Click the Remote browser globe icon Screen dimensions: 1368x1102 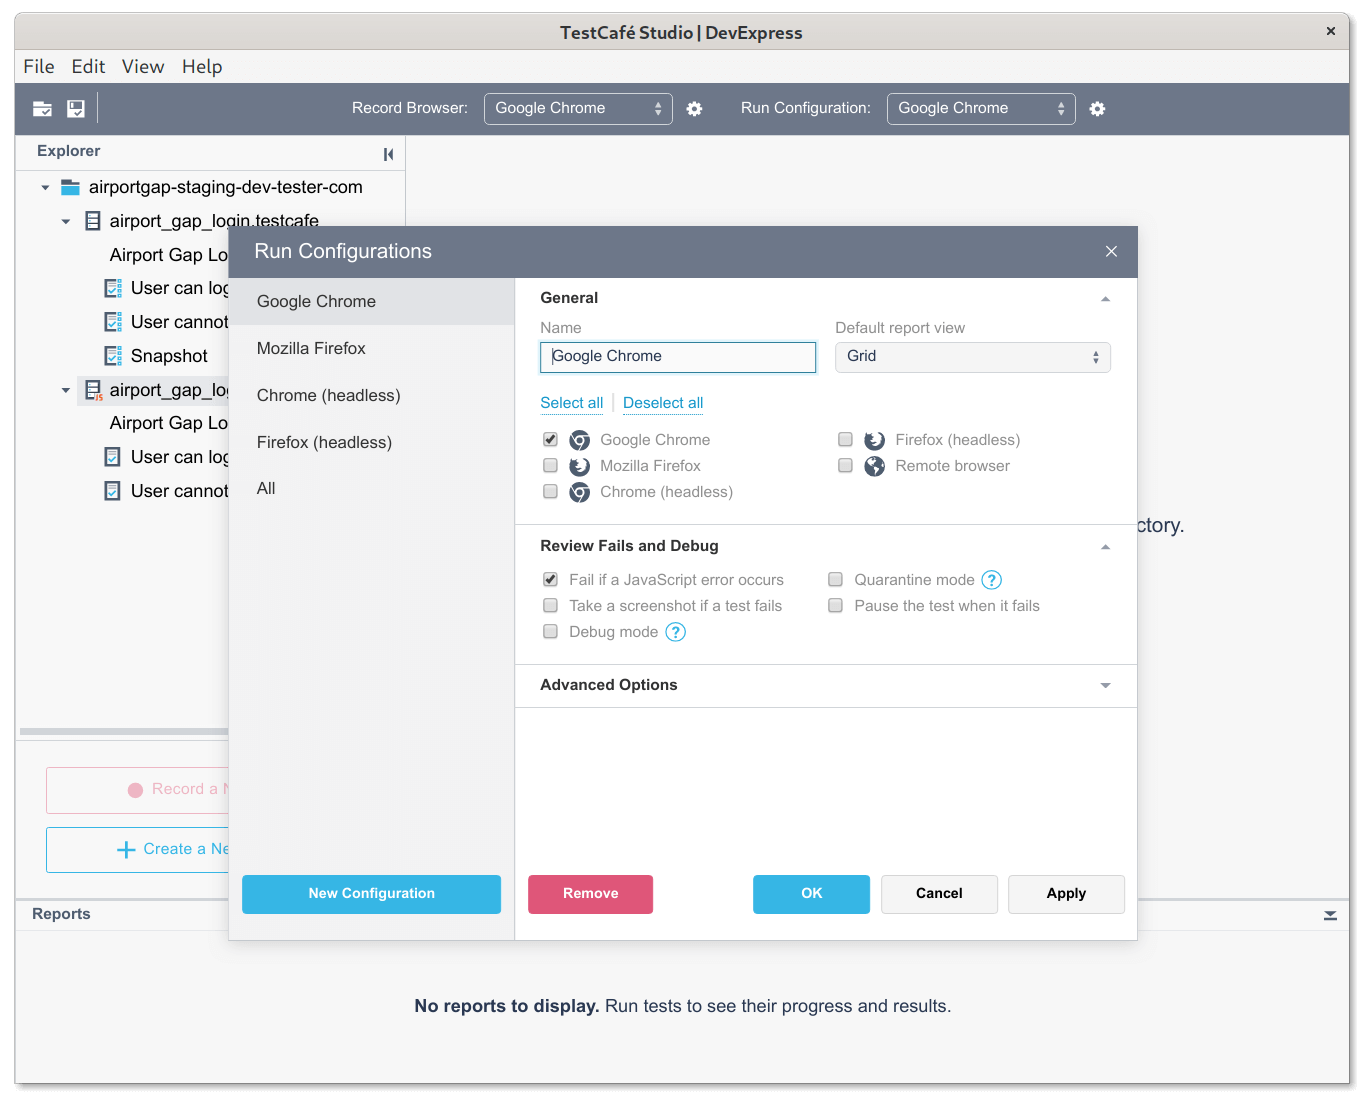pos(875,466)
